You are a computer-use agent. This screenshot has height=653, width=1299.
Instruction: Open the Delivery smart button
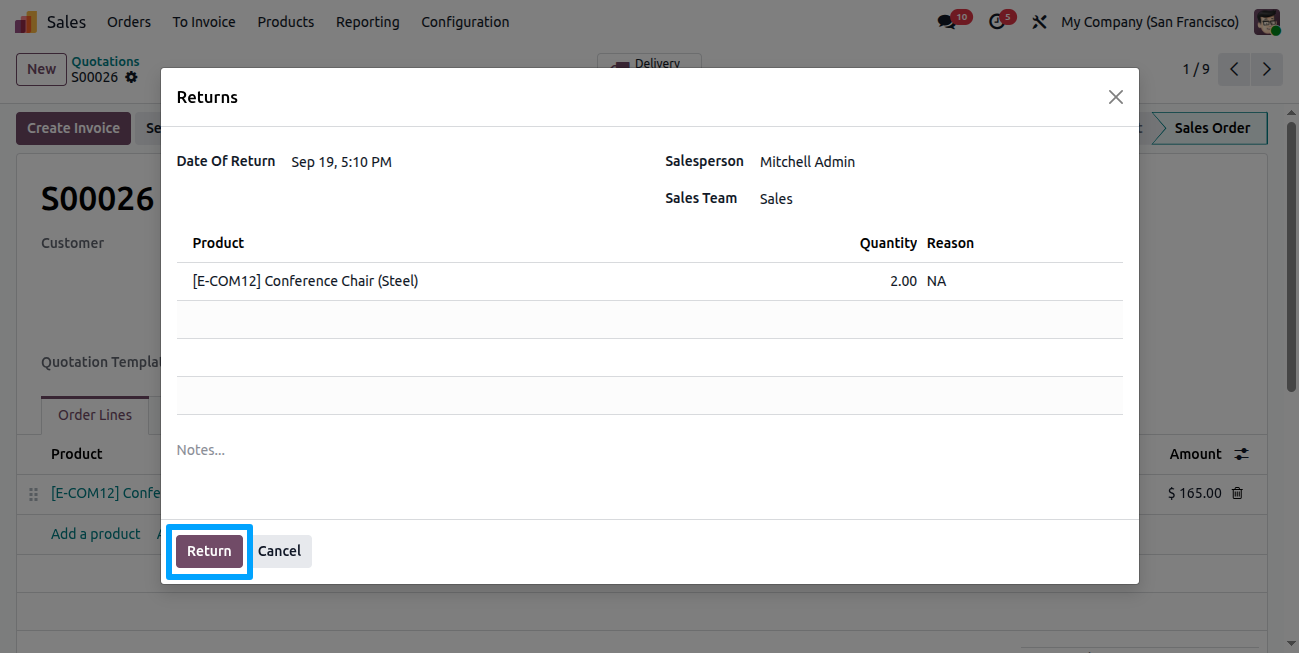[x=649, y=62]
